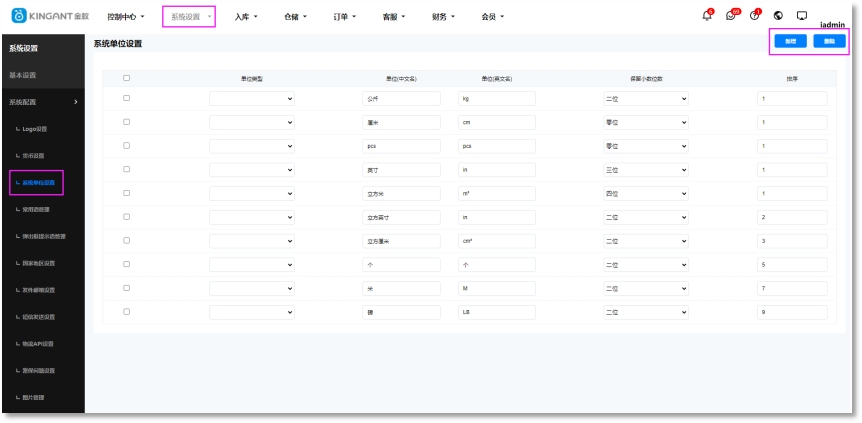Open the 财务 top menu

coord(443,17)
